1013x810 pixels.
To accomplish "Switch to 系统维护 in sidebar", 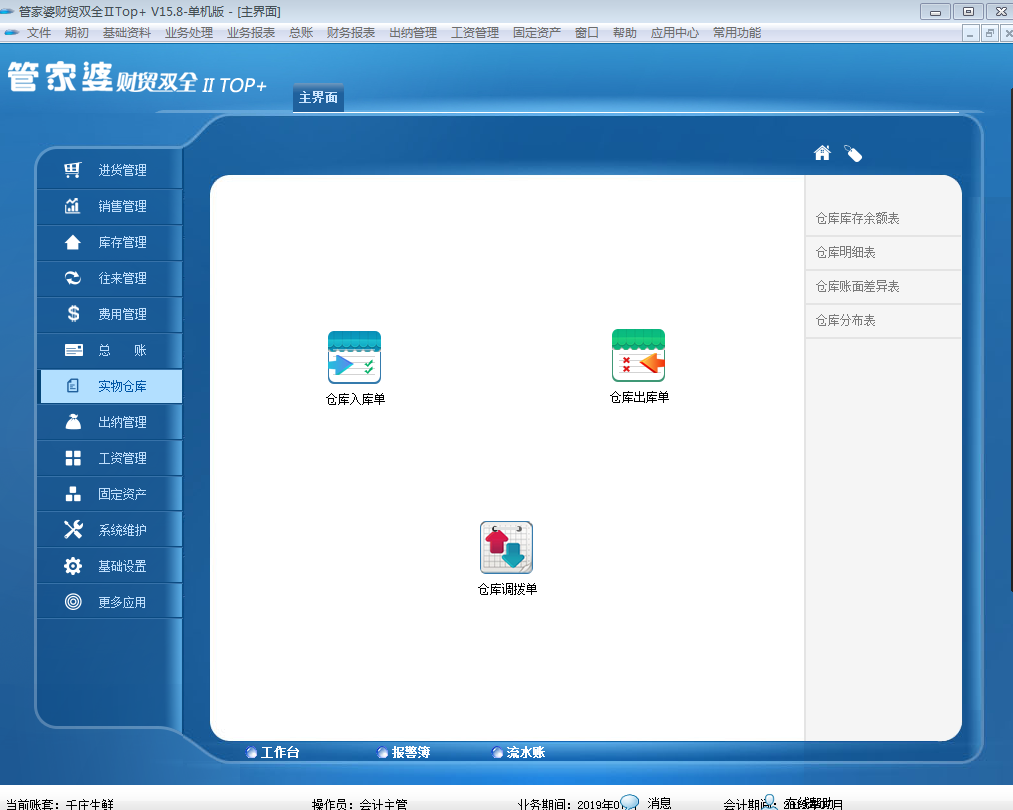I will point(110,530).
